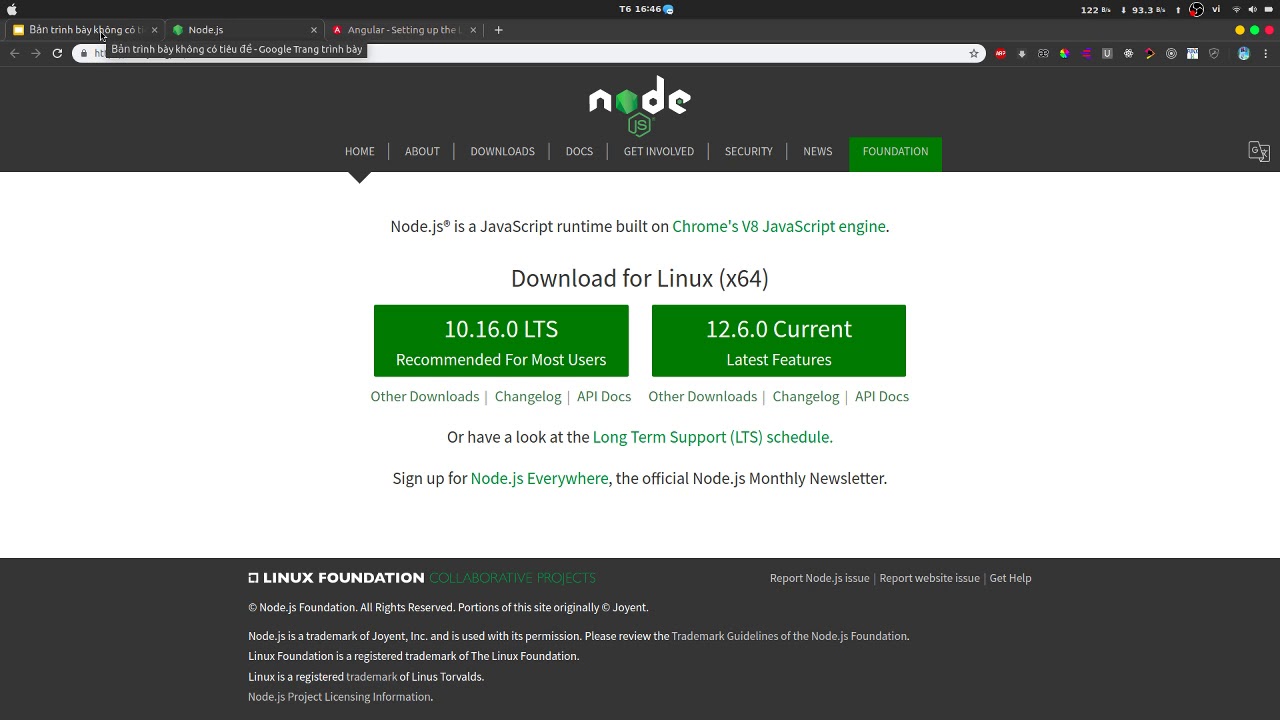The image size is (1280, 720).
Task: Open the shield extension icon
Action: coord(1214,54)
